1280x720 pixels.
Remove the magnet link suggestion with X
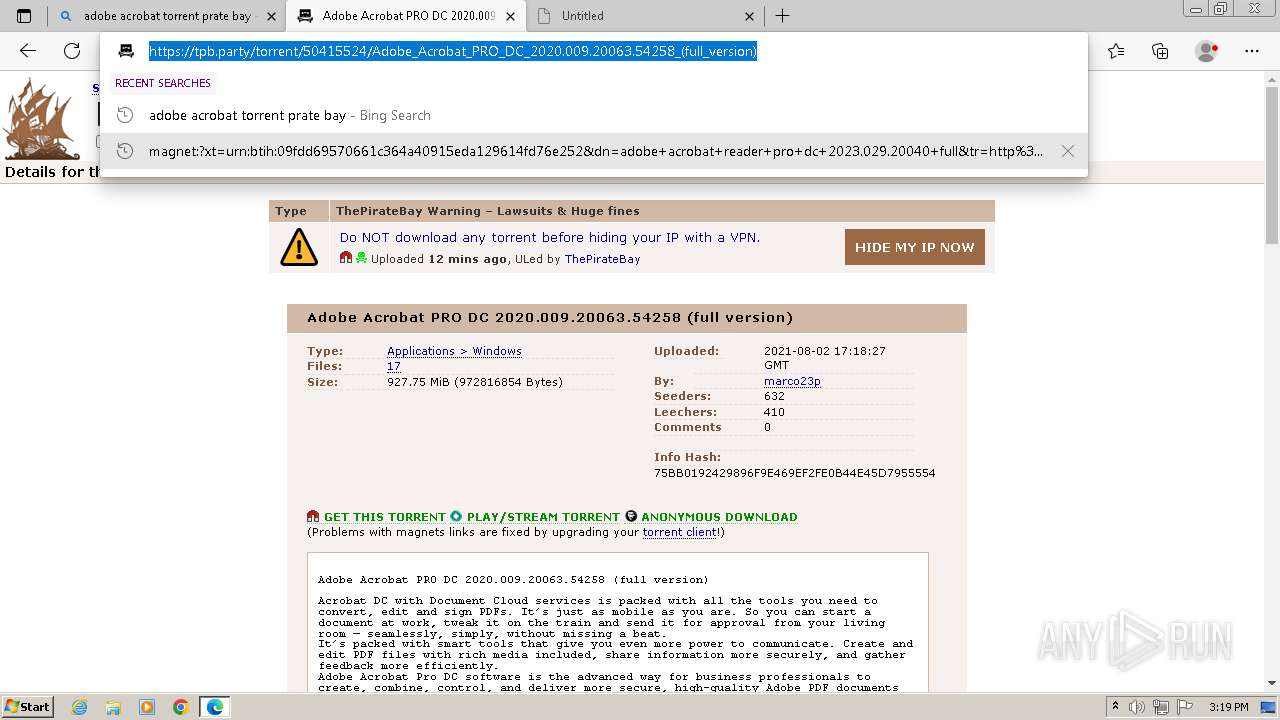[1068, 151]
